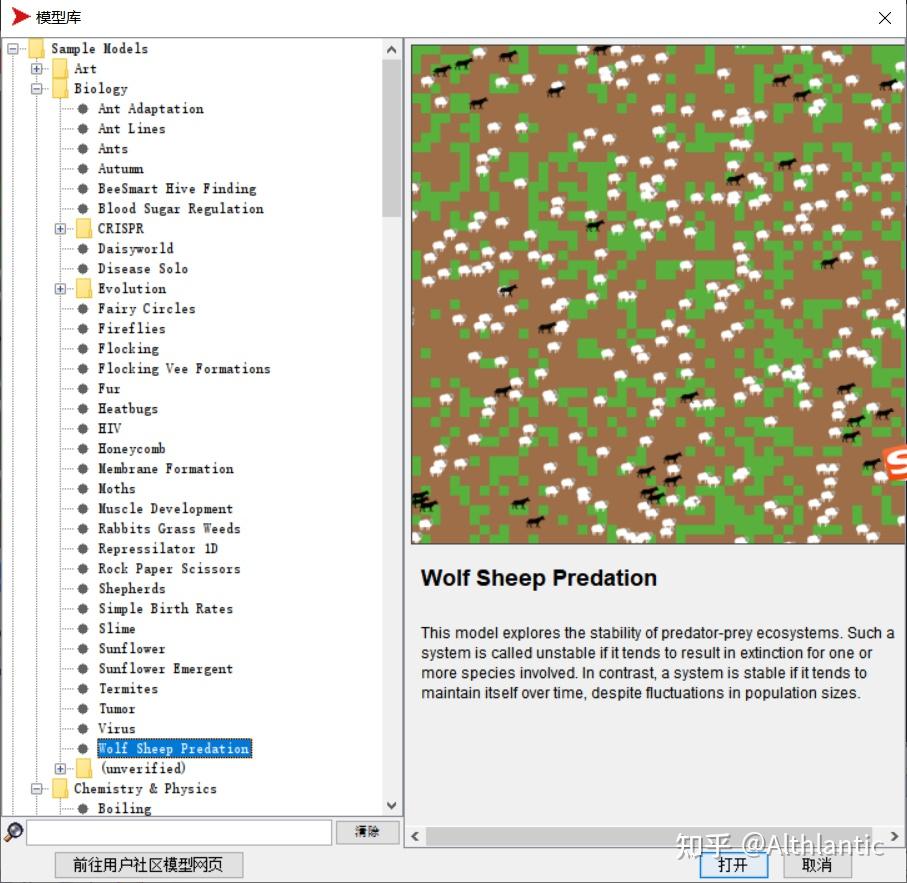This screenshot has height=883, width=907.
Task: Click the Art folder icon
Action: (60, 69)
